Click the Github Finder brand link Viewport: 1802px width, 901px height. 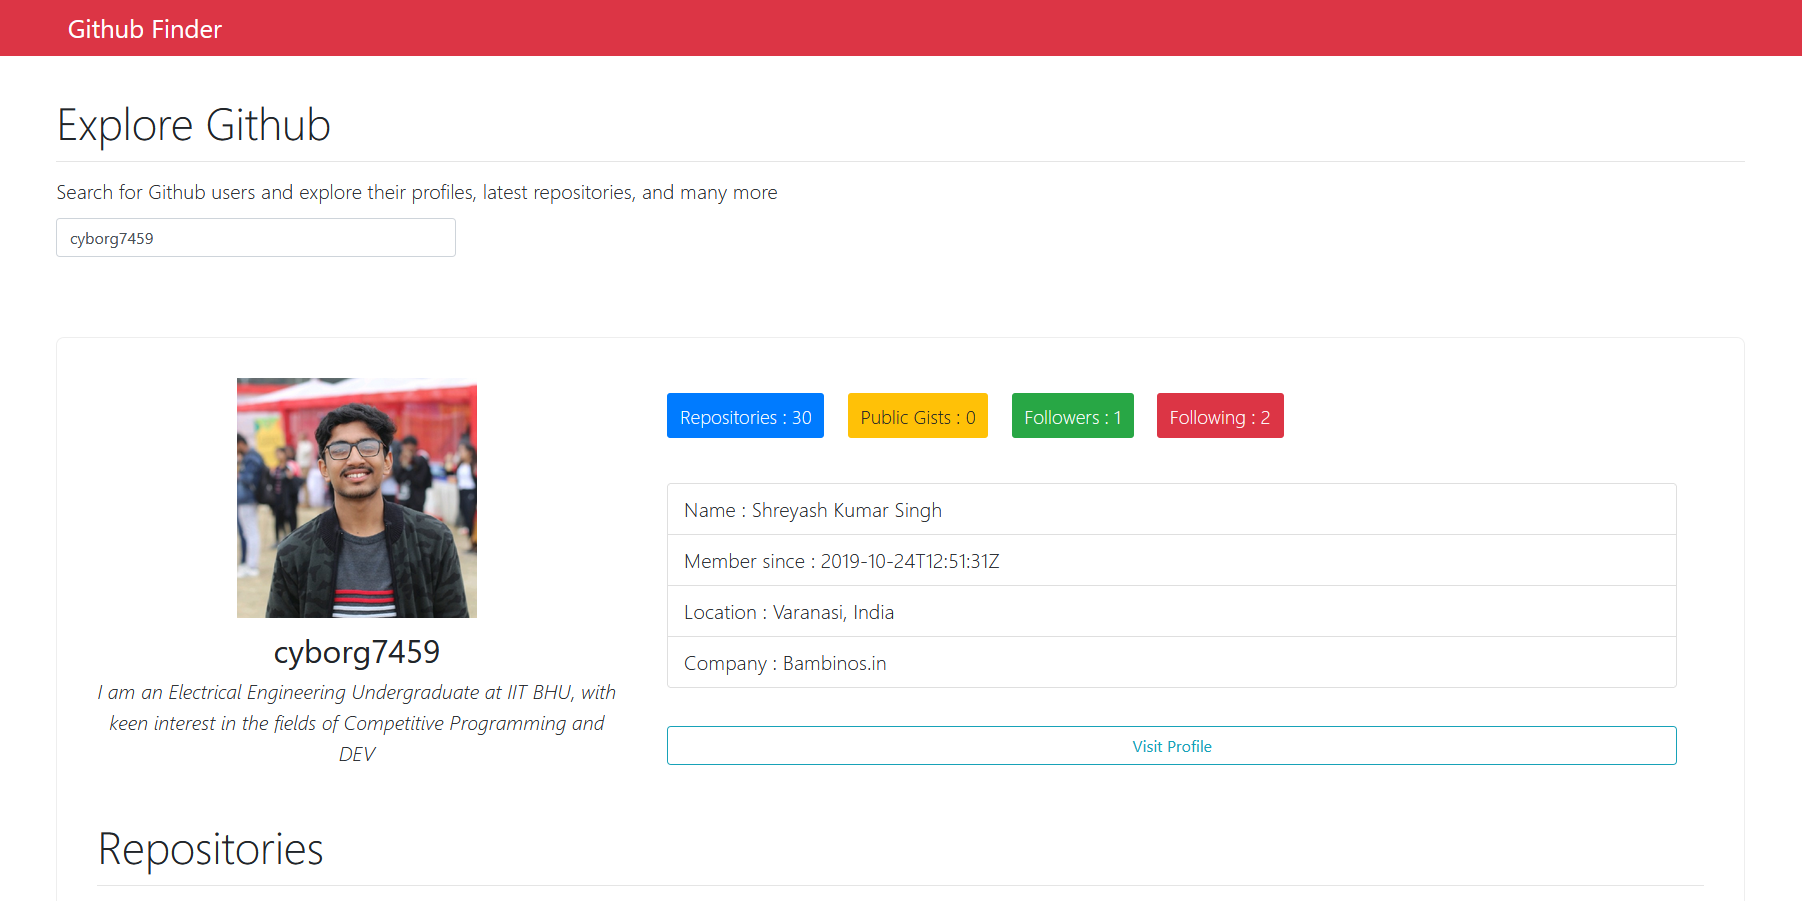[144, 29]
